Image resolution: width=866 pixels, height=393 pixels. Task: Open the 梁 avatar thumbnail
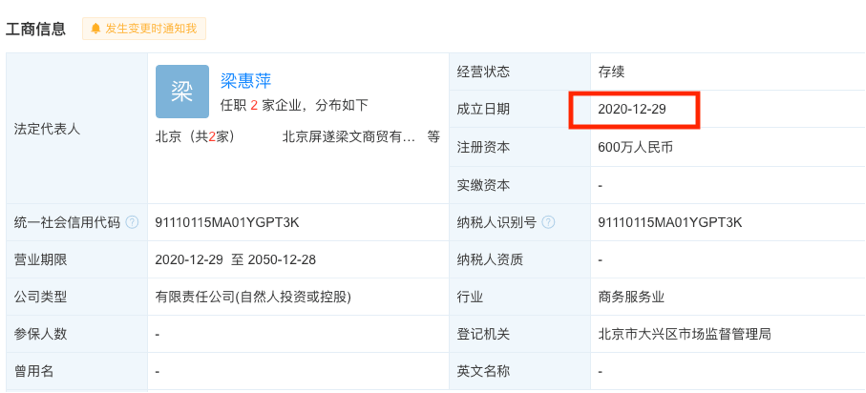[x=182, y=92]
